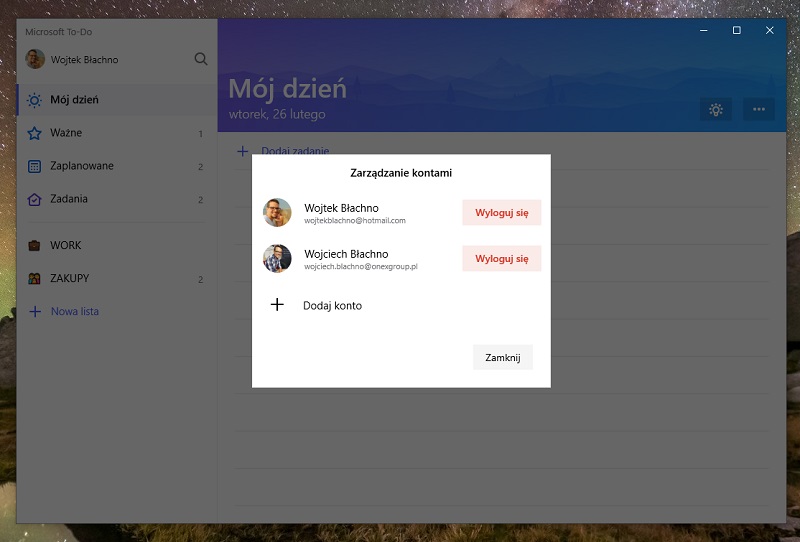Click the Wojtek Błachno account name in sidebar
The image size is (800, 542).
pos(84,60)
